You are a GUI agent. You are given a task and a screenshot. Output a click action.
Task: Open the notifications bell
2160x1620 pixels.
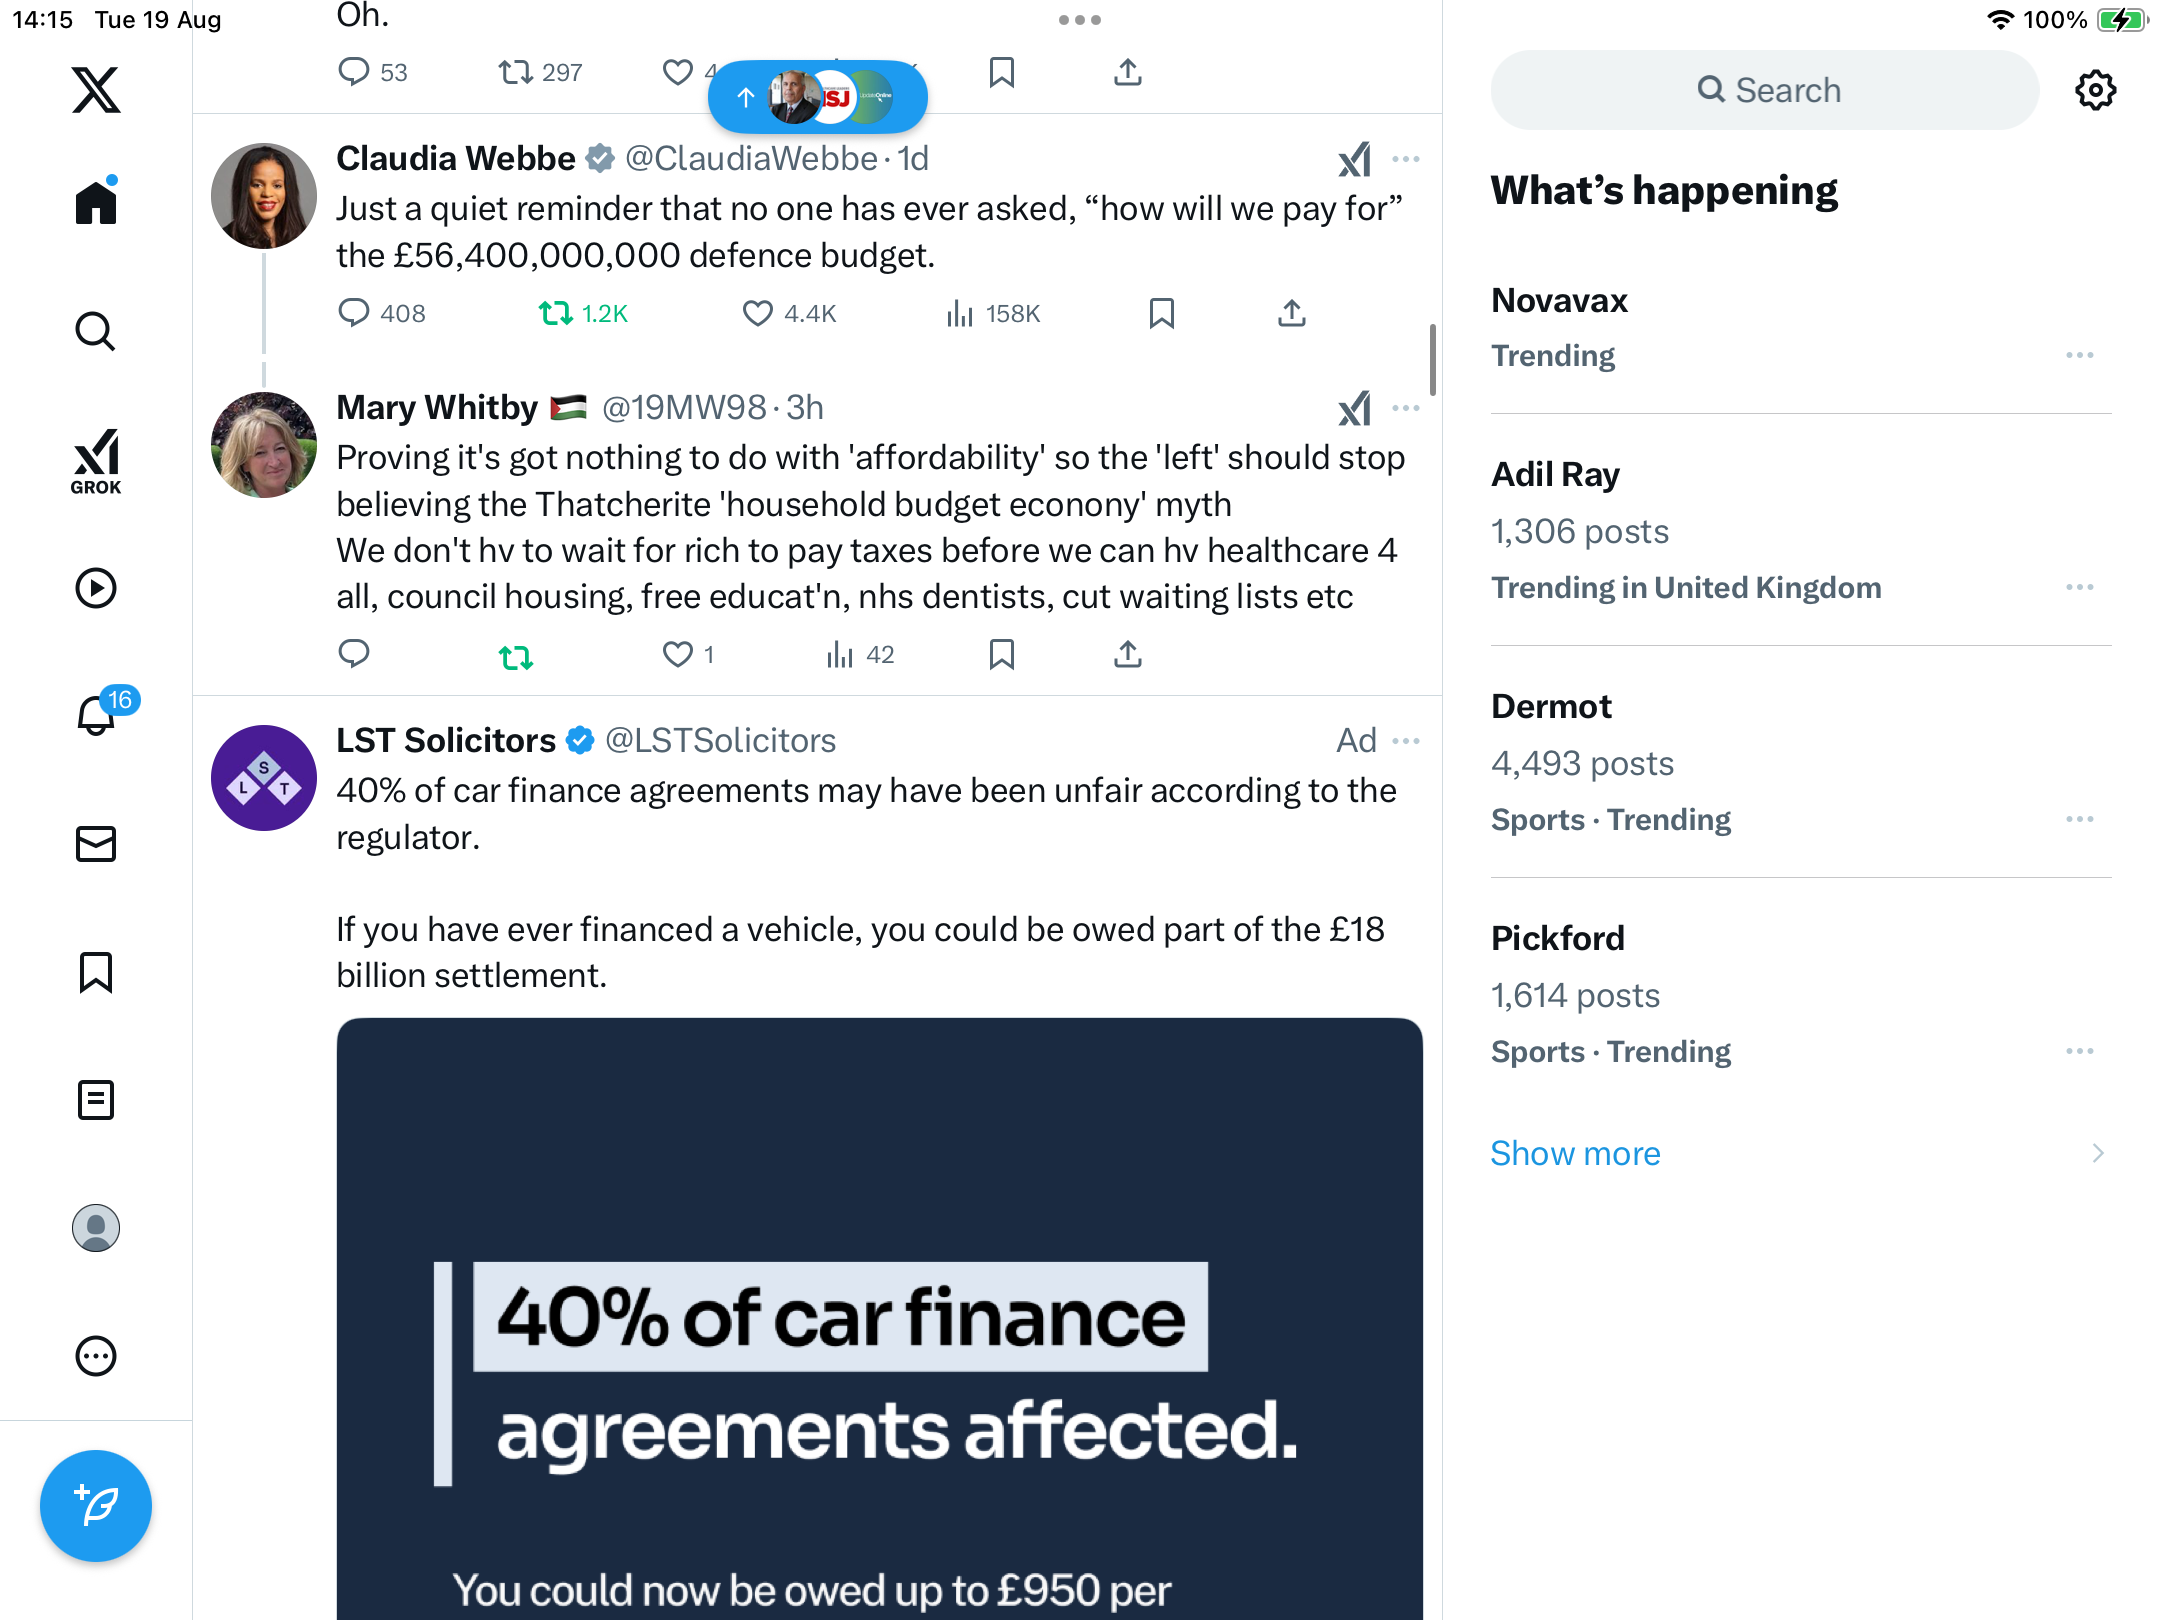point(97,714)
